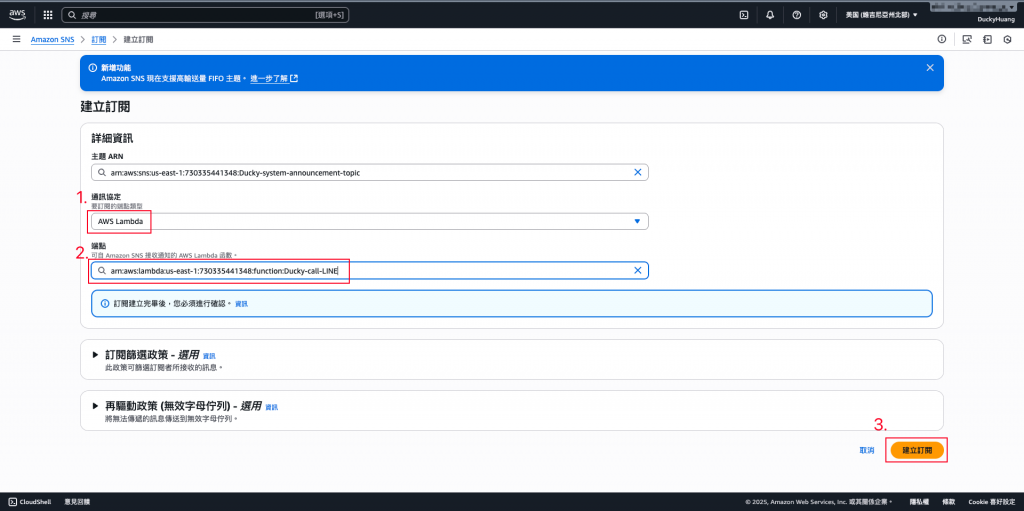This screenshot has height=511, width=1024.
Task: Expand 再驅動政策 section
Action: (x=97, y=406)
